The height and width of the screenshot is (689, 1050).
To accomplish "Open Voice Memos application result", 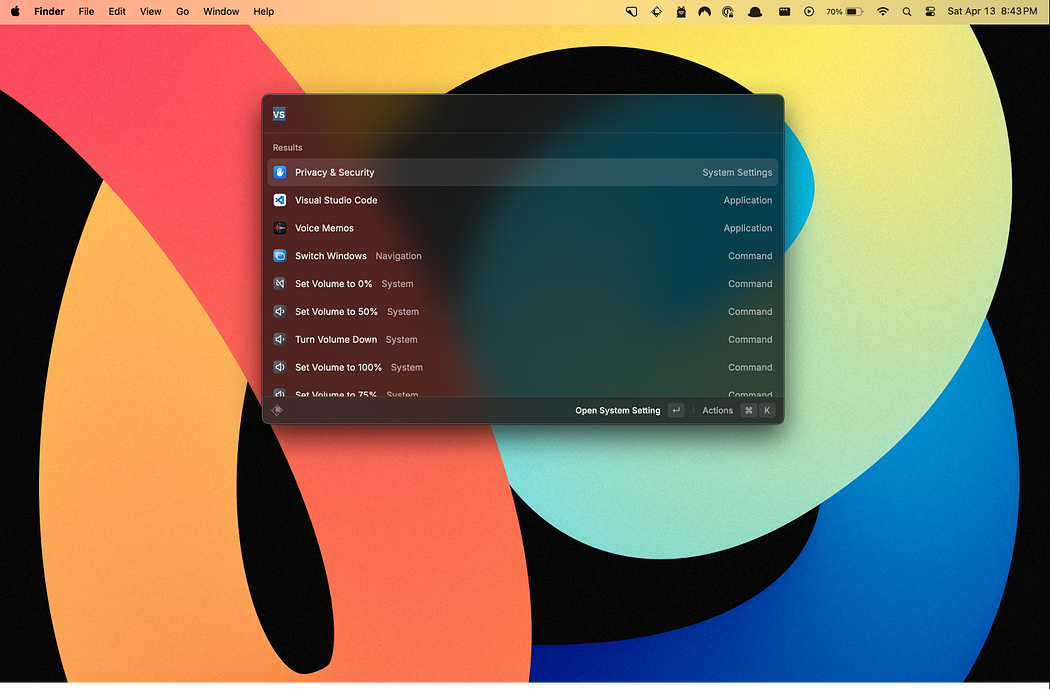I will click(522, 228).
